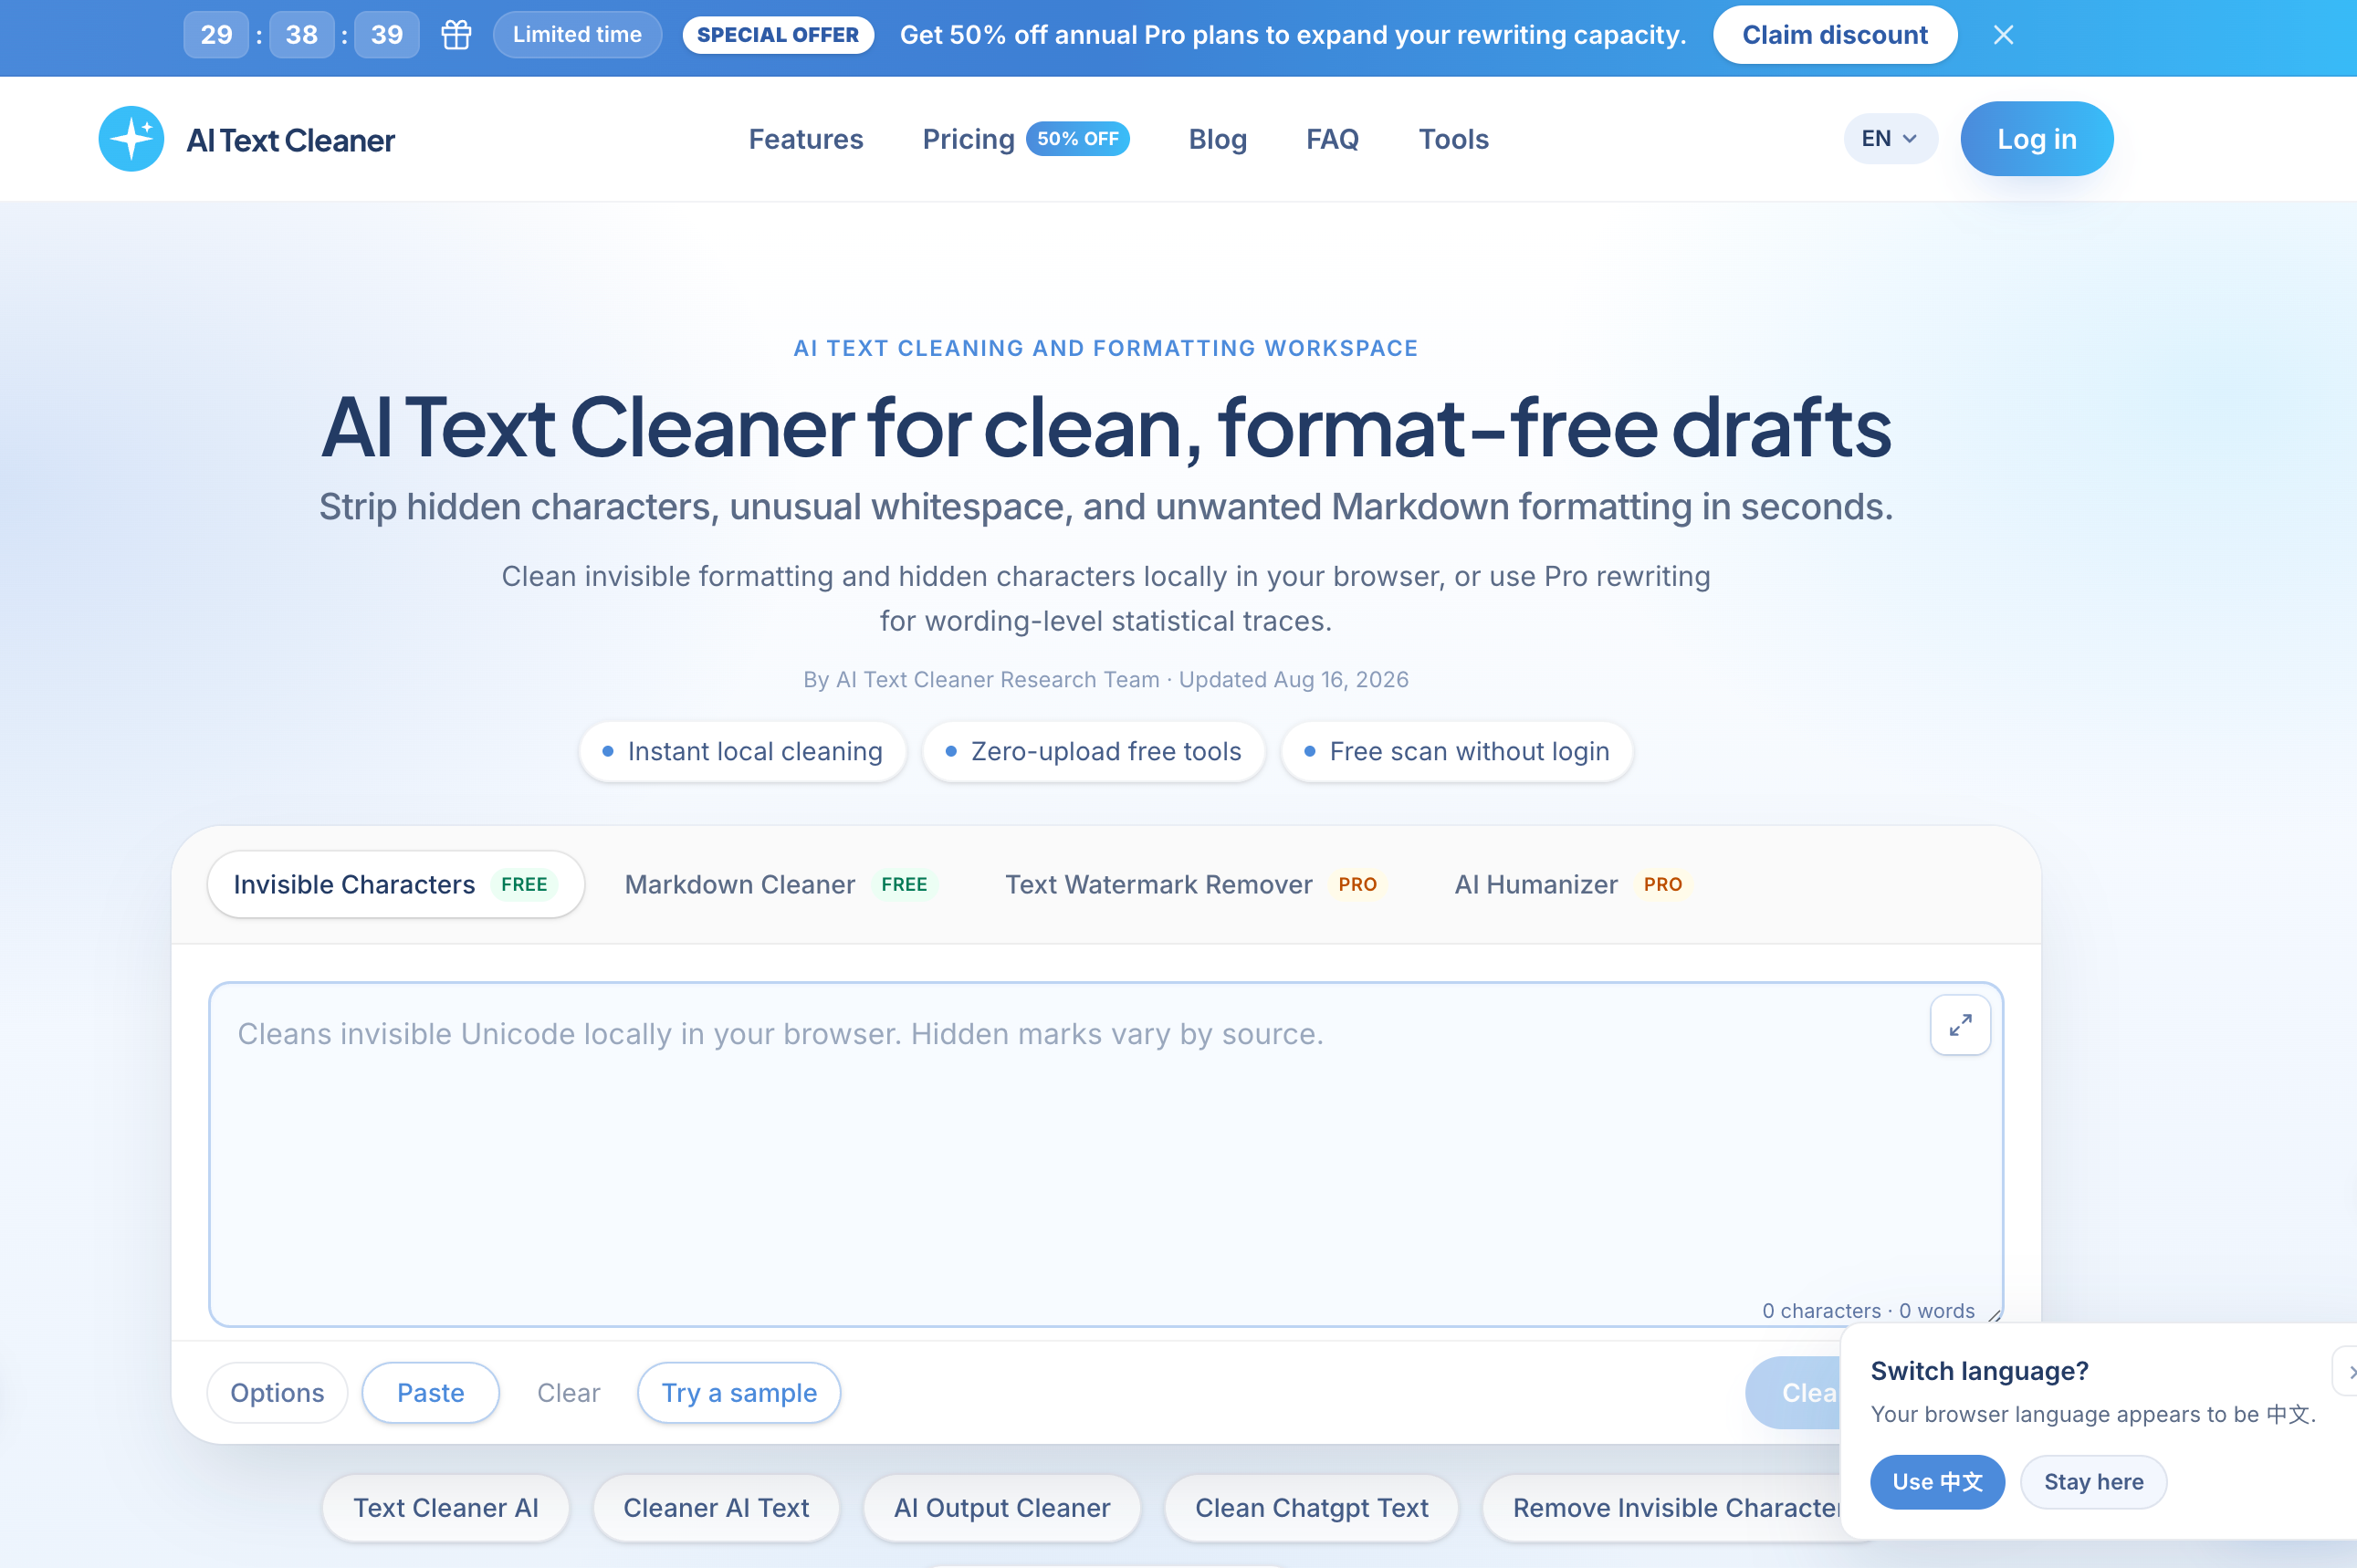
Task: Open the Text Cleaner AI link
Action: tap(445, 1507)
